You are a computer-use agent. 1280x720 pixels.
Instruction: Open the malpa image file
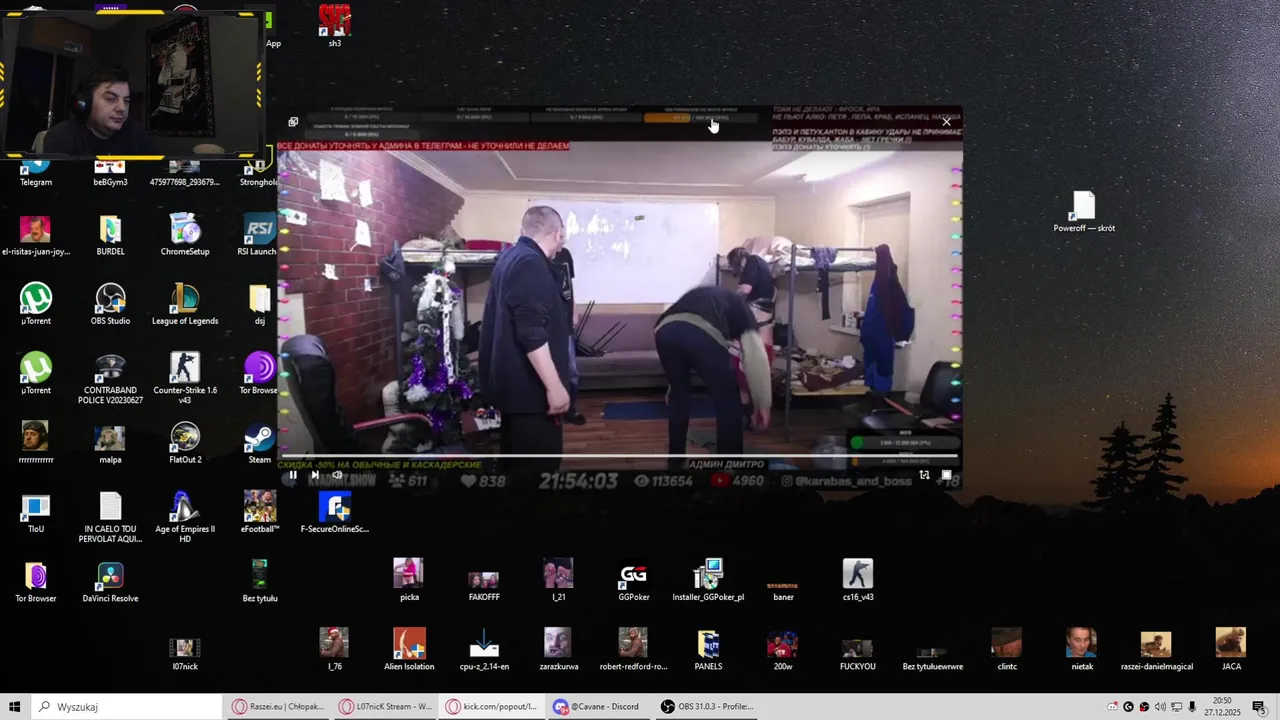coord(110,444)
